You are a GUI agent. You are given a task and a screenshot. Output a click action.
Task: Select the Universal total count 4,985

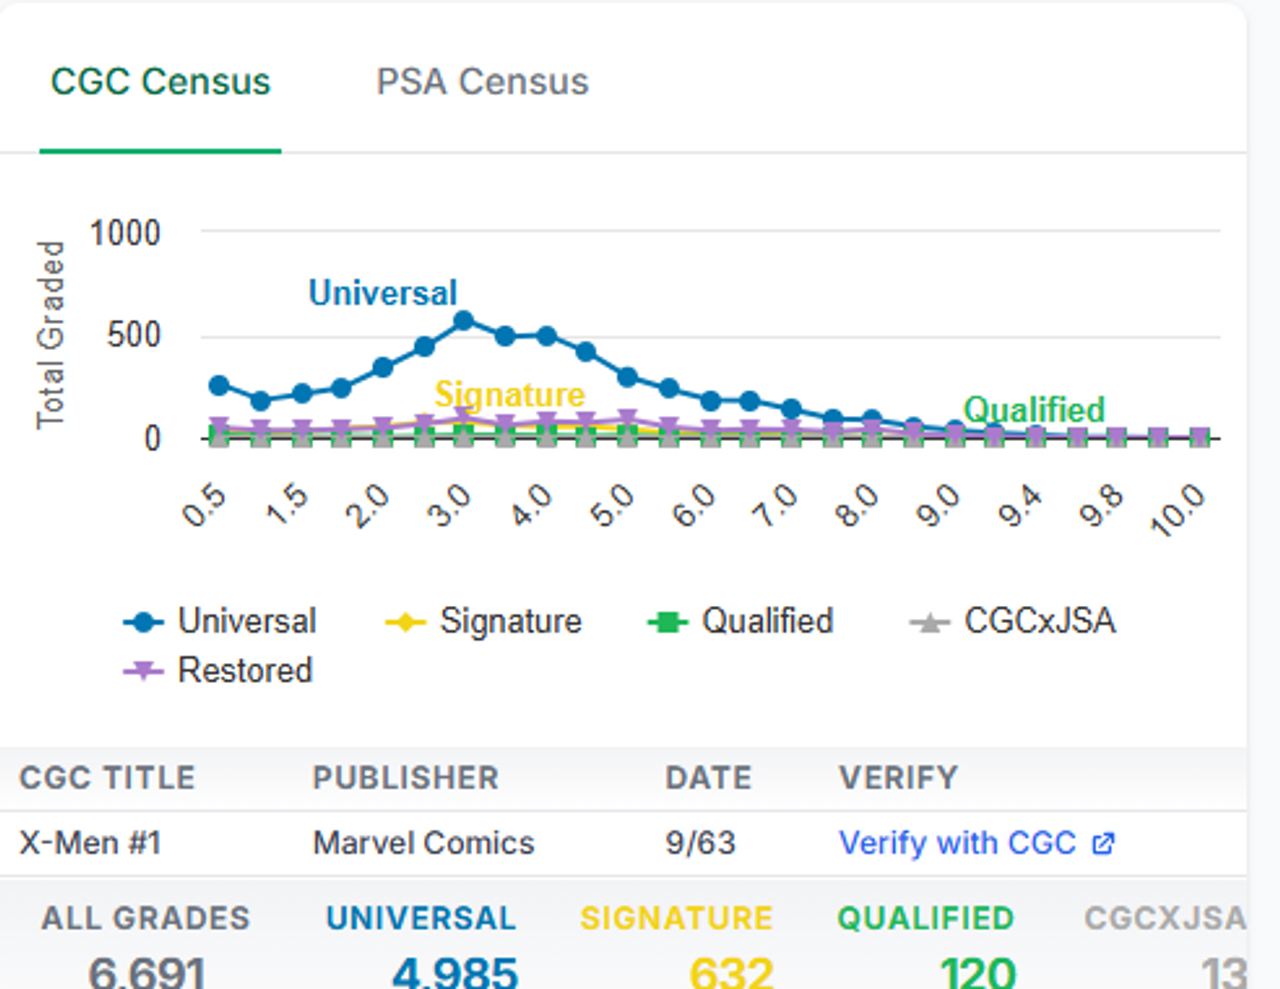455,972
